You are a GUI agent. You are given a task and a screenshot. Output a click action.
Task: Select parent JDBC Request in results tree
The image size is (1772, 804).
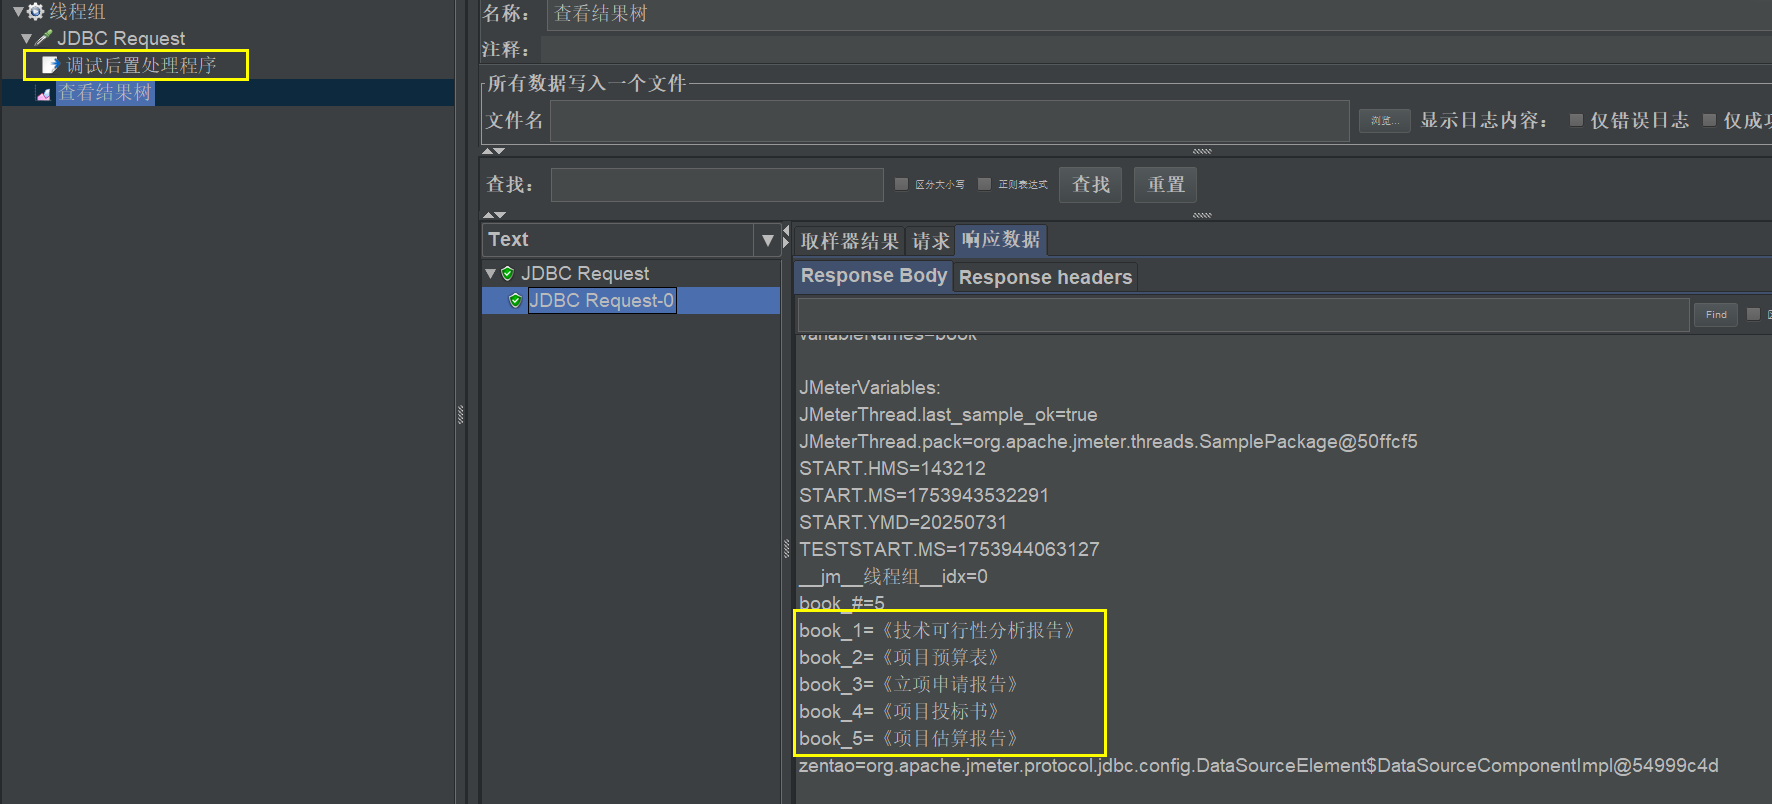(x=585, y=273)
